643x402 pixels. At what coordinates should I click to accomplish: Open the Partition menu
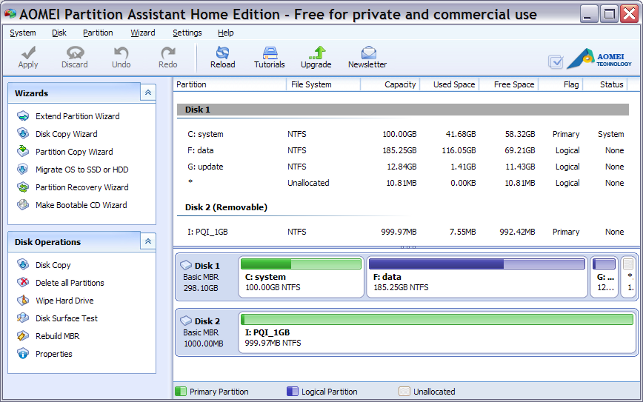click(x=98, y=33)
